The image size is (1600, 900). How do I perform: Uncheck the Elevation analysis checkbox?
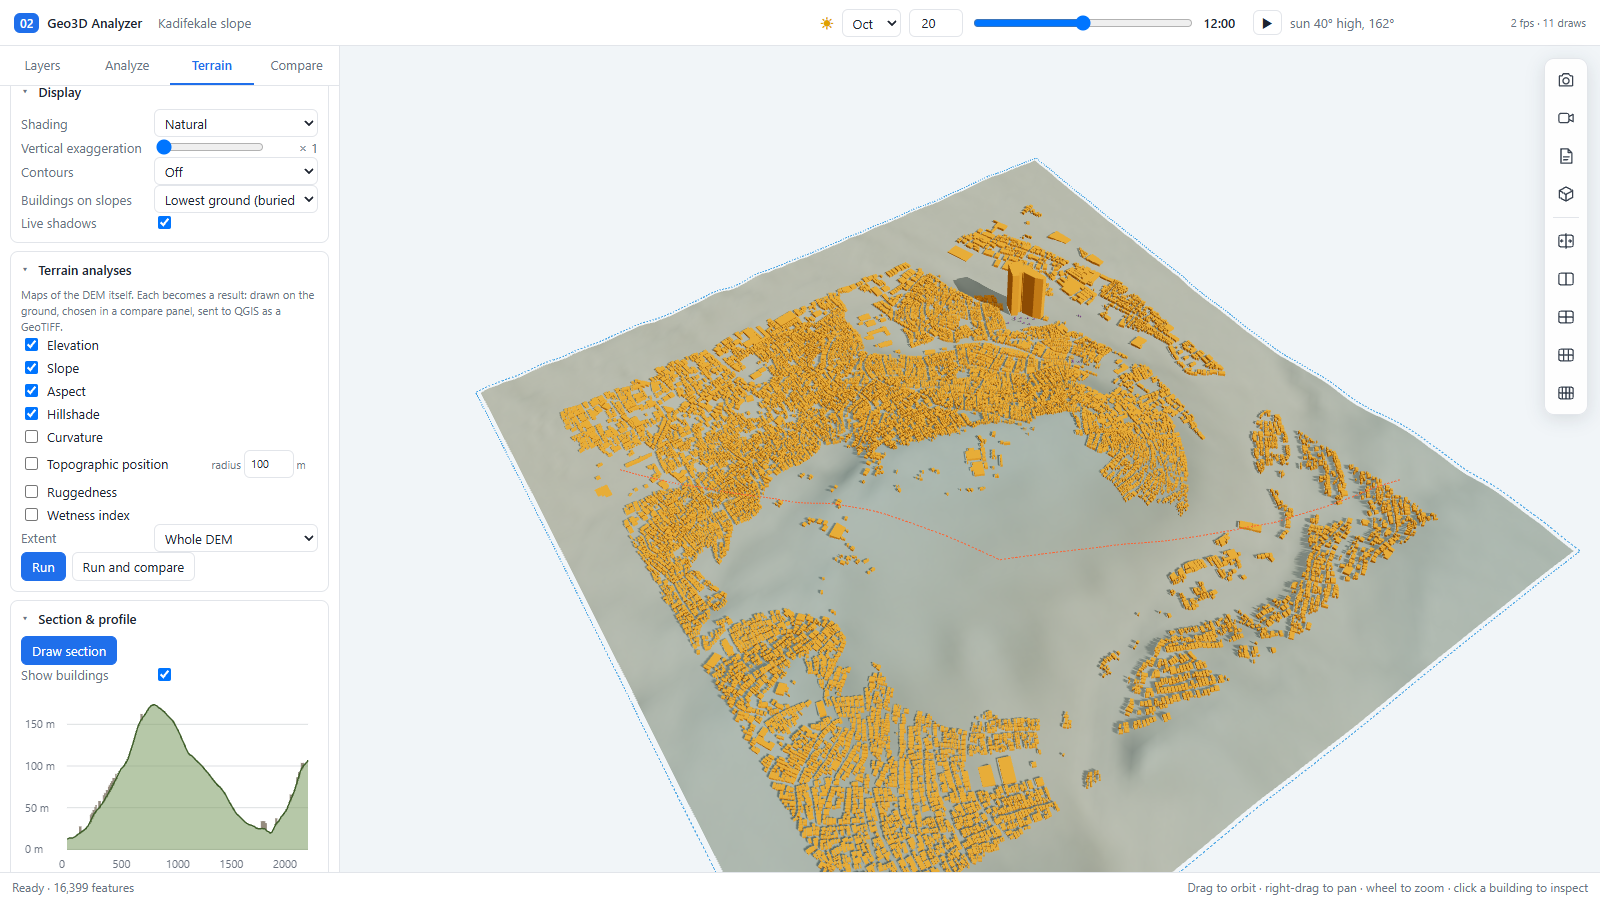[x=32, y=345]
